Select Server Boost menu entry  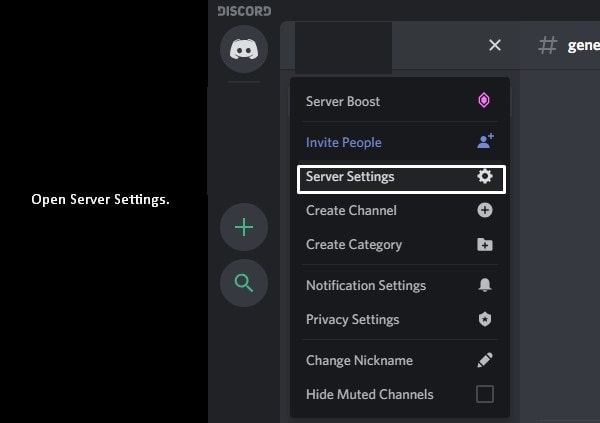(x=400, y=101)
